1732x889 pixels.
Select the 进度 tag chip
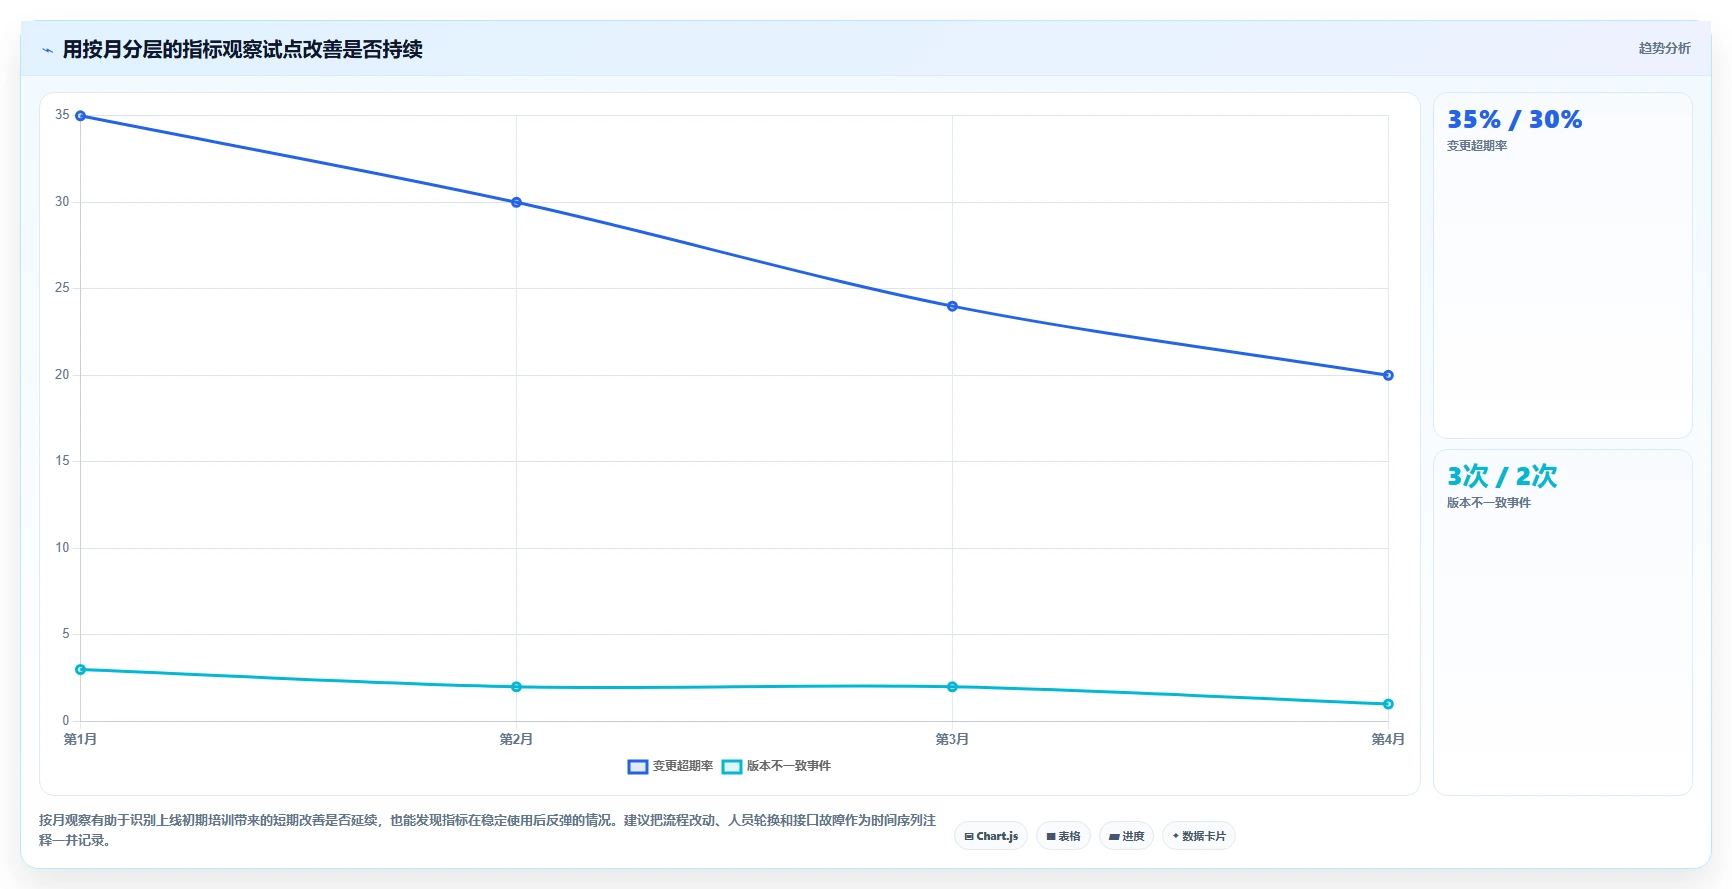1126,836
